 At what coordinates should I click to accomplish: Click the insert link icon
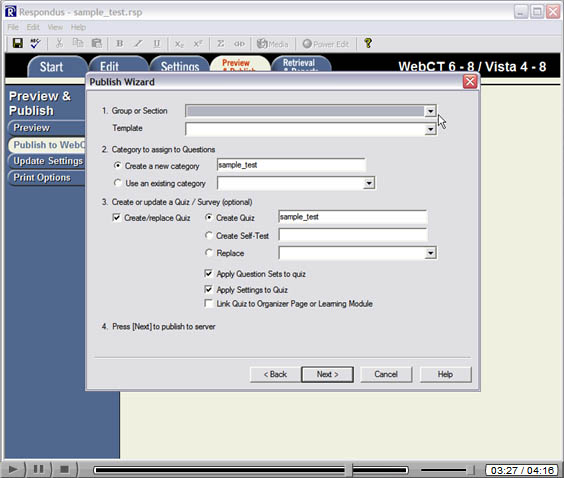point(239,44)
